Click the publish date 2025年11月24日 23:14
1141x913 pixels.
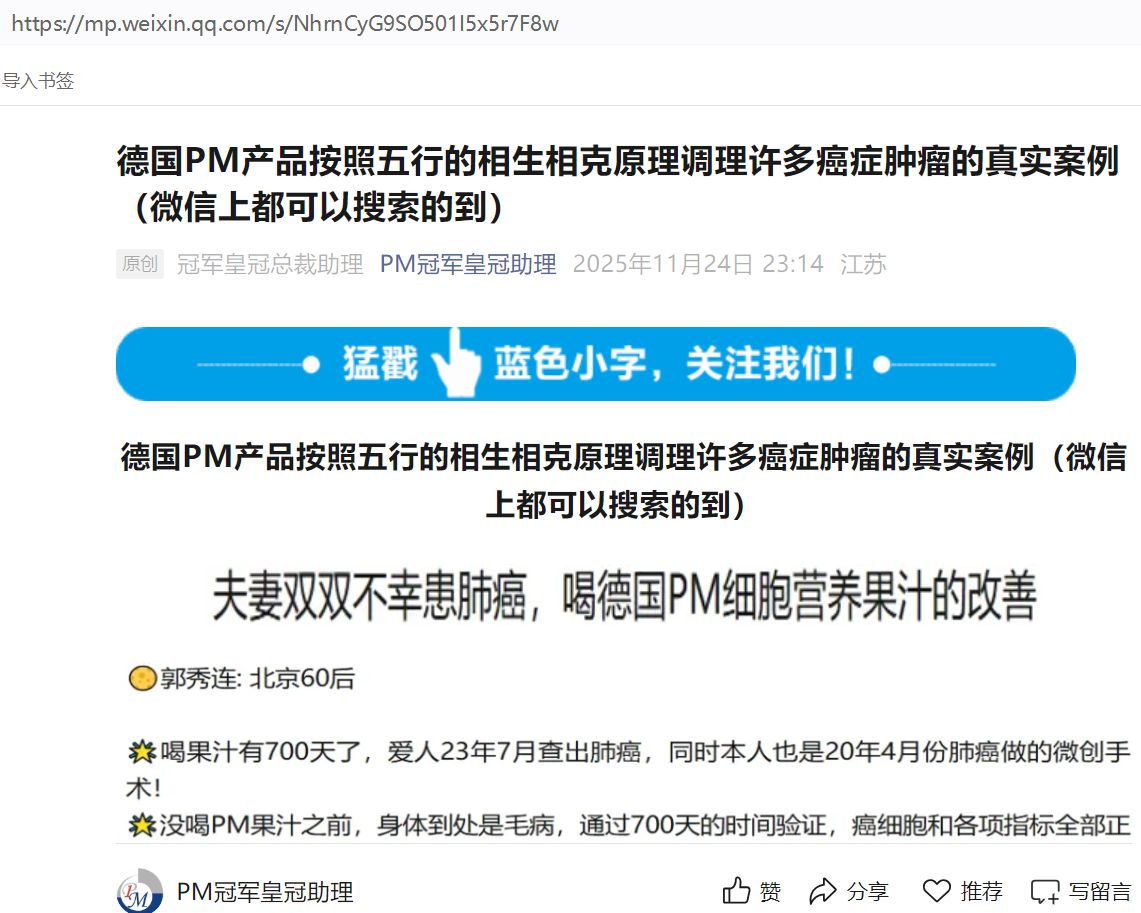coord(698,264)
